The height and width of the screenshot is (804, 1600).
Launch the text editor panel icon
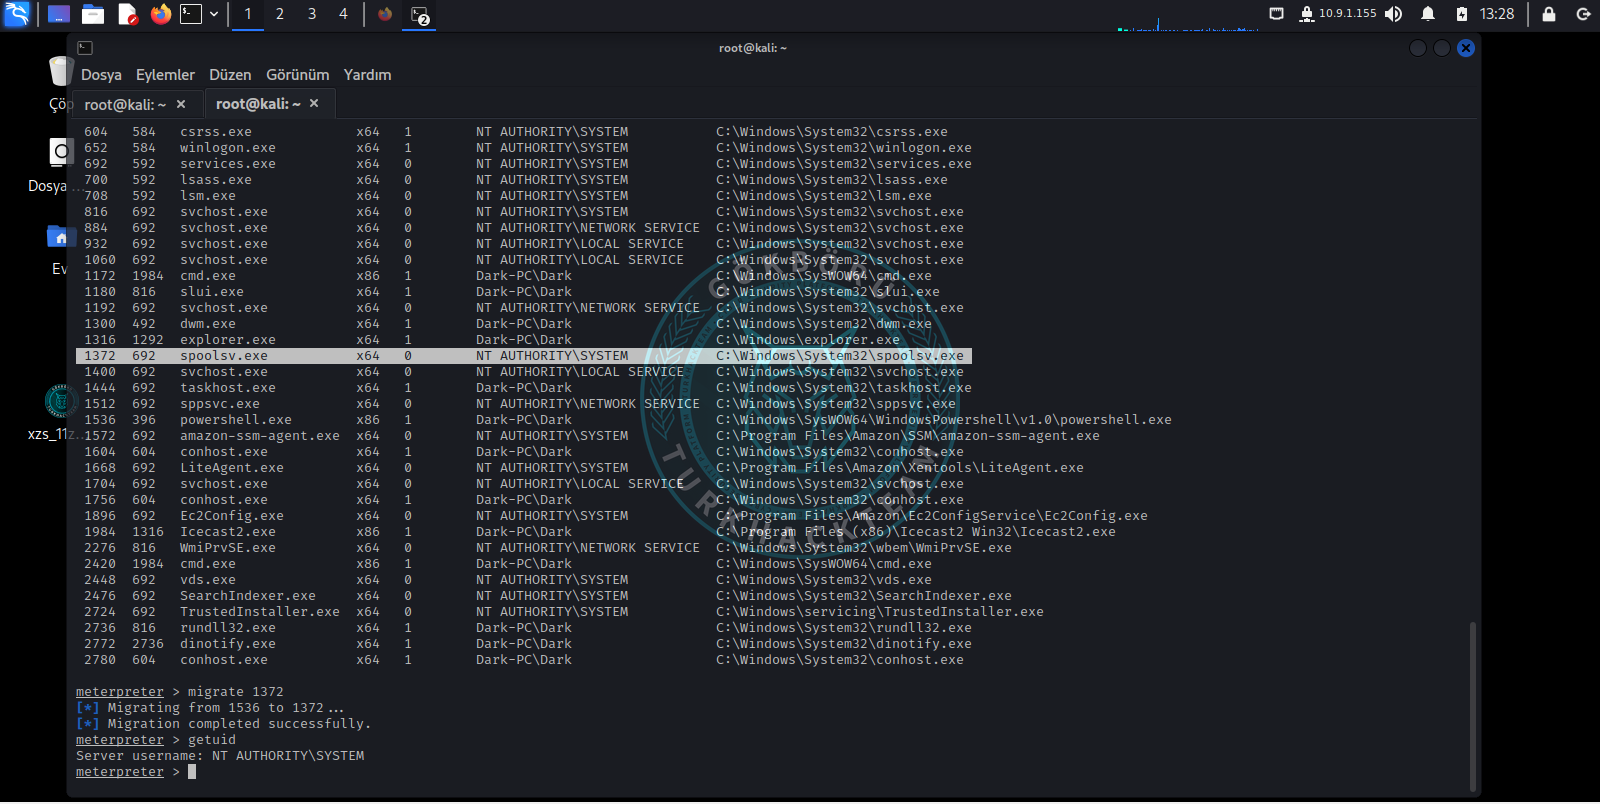coord(127,14)
